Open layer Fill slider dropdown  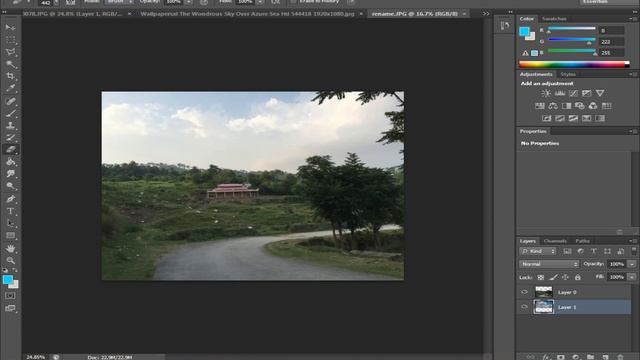pyautogui.click(x=632, y=277)
